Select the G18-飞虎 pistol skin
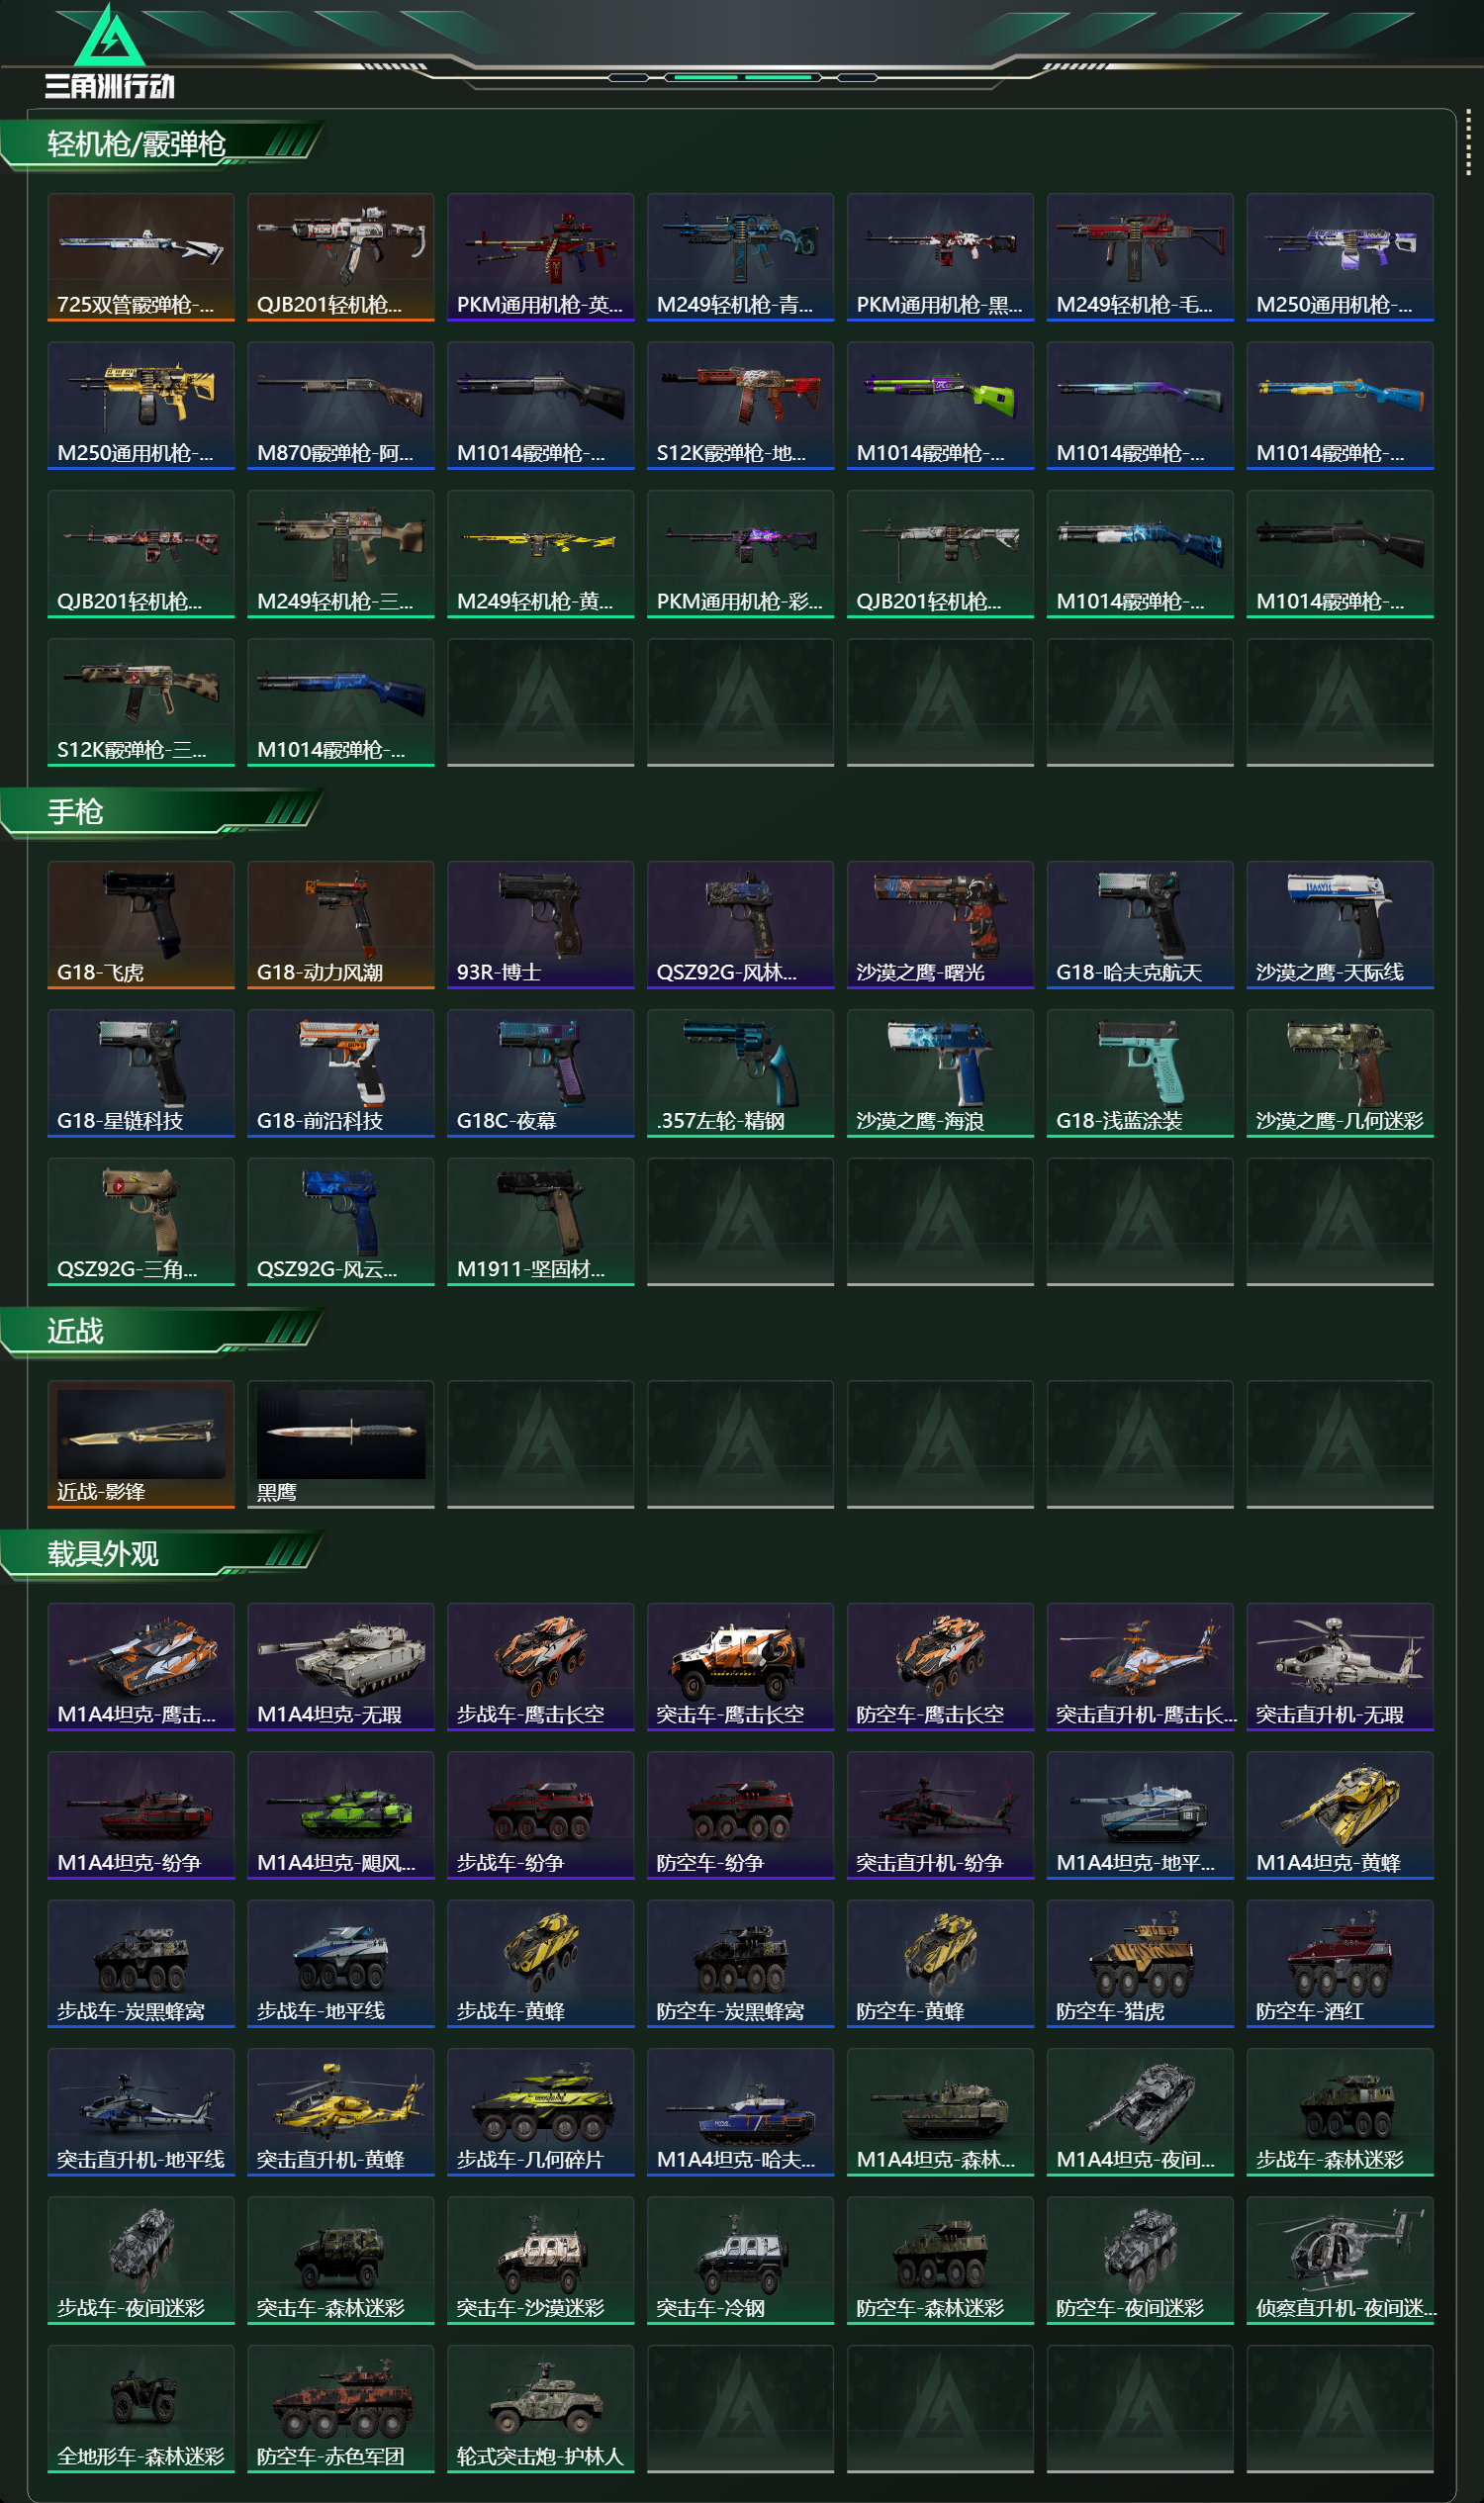 [x=141, y=925]
